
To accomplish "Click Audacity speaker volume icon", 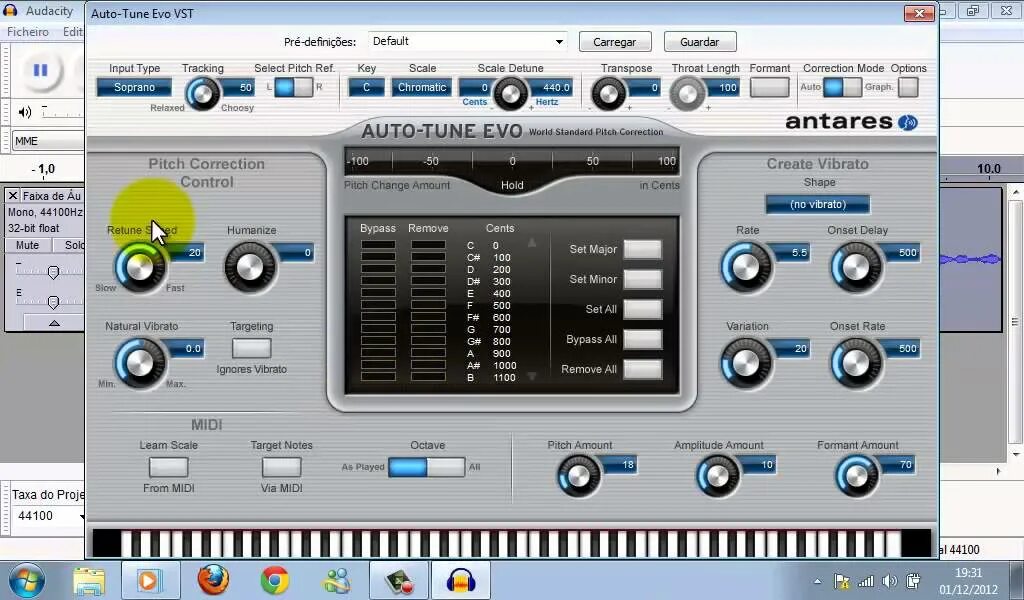I will point(25,112).
